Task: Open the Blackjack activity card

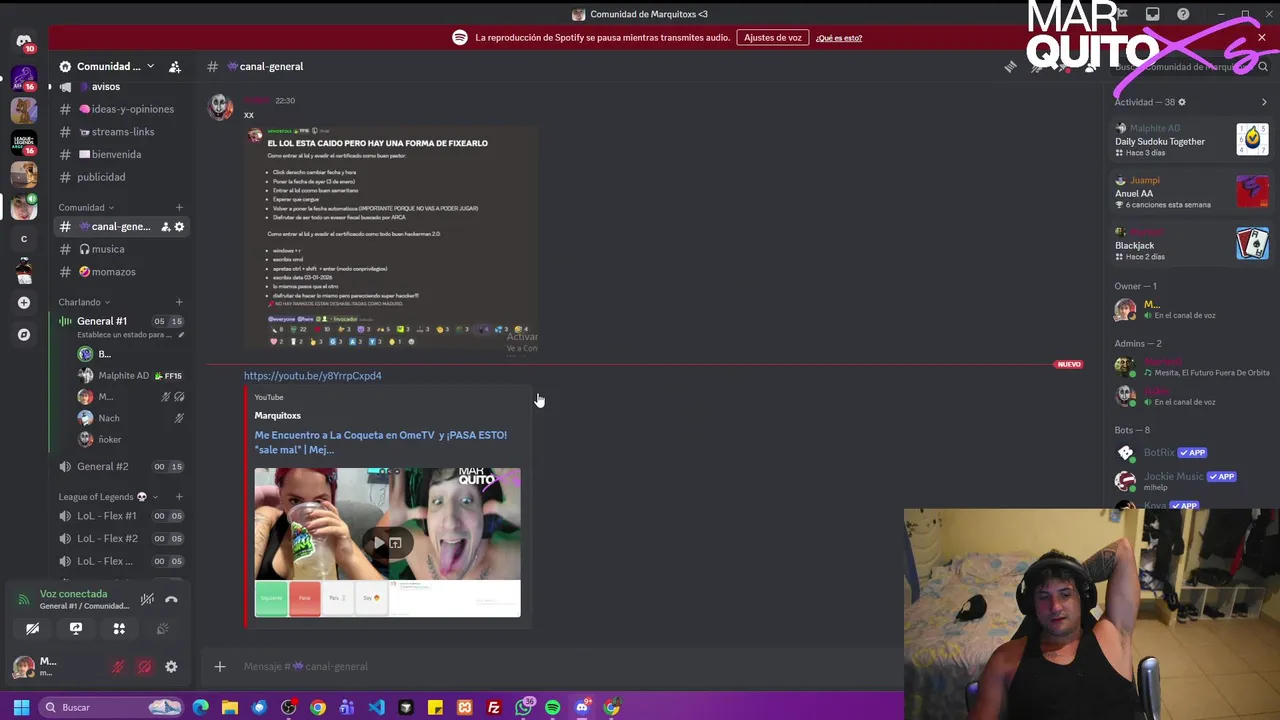Action: click(x=1192, y=244)
